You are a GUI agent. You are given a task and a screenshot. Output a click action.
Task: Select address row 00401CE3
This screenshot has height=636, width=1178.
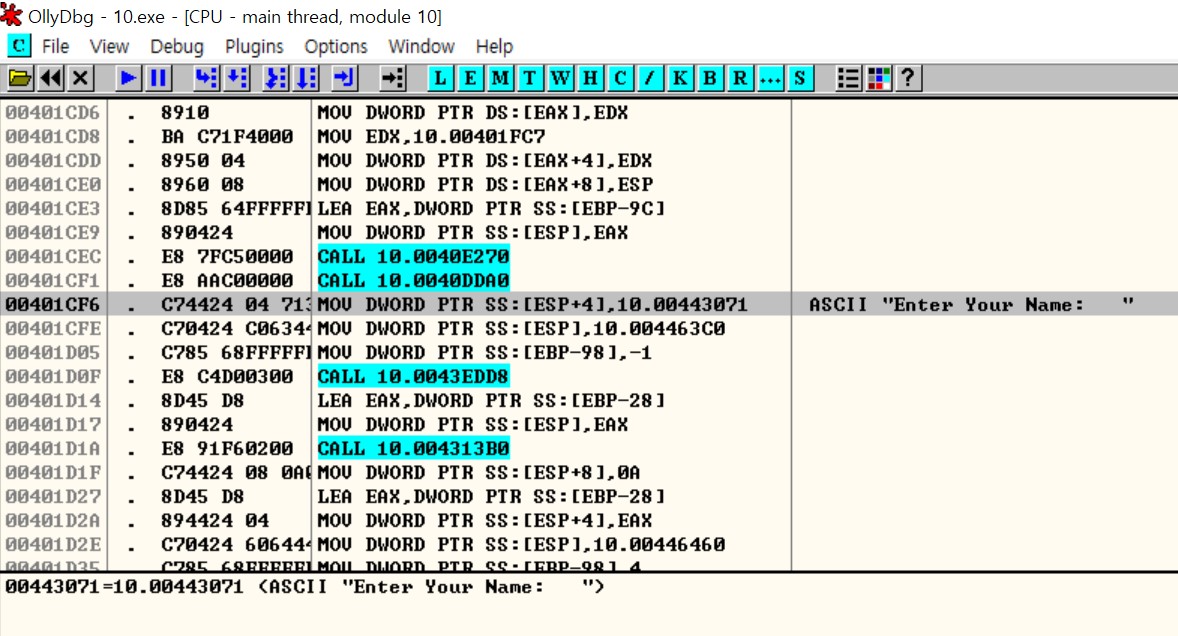click(x=53, y=209)
